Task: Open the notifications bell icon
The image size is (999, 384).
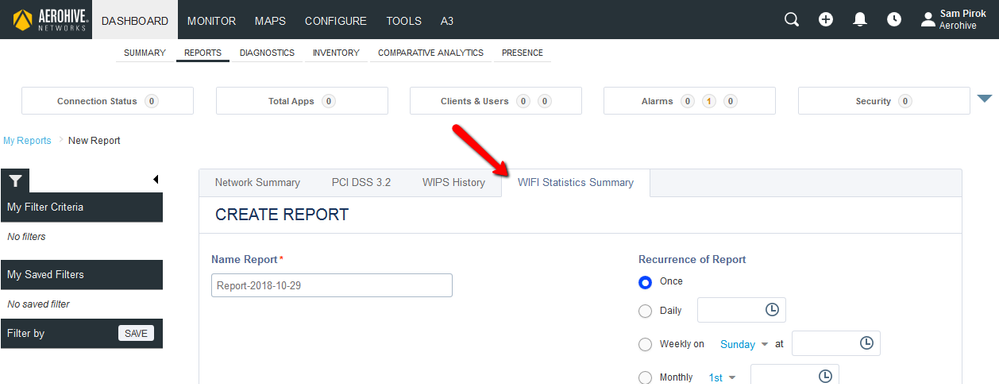Action: pyautogui.click(x=860, y=20)
